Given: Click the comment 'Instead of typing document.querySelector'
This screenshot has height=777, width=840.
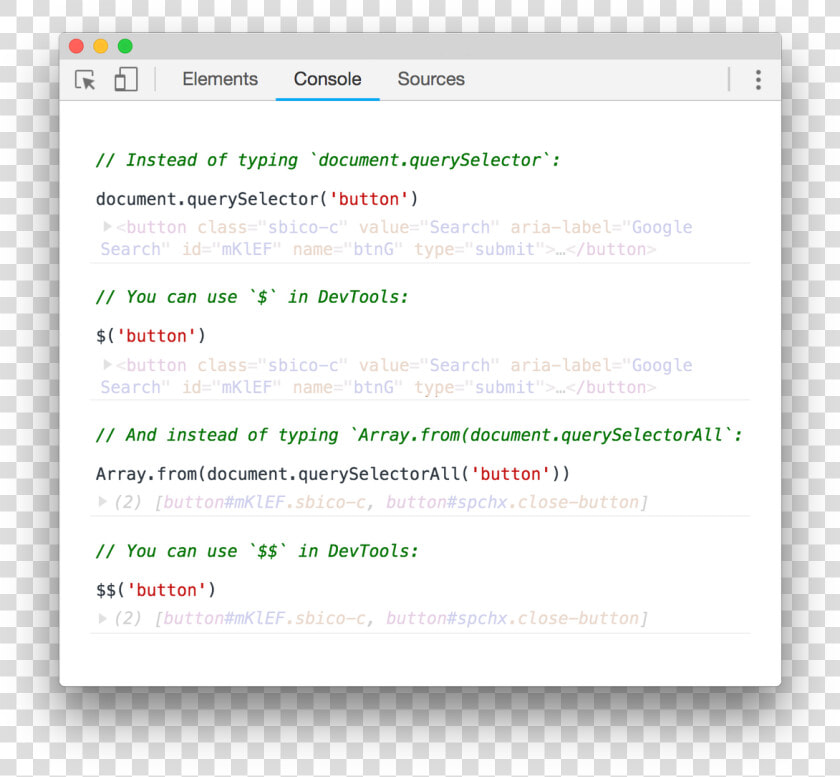Looking at the screenshot, I should pyautogui.click(x=328, y=160).
